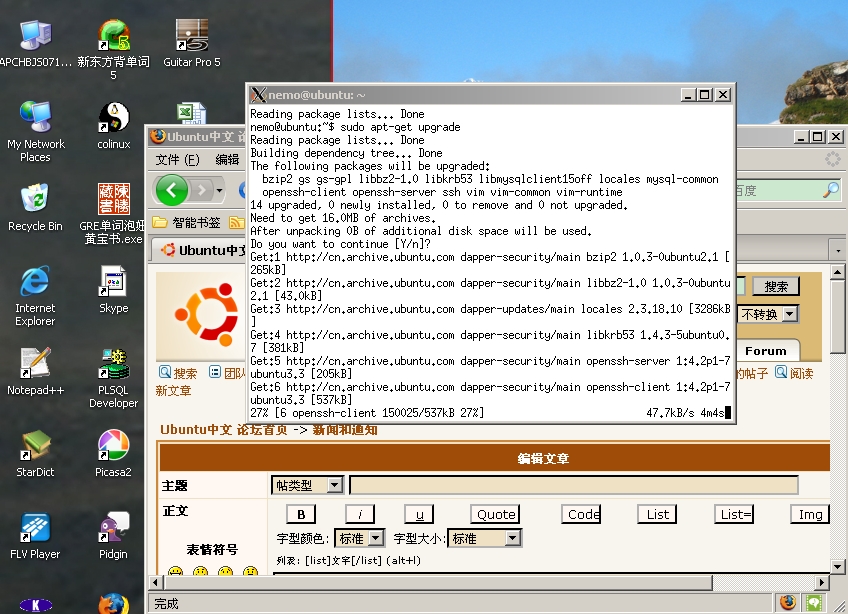Open the 编辑 menu in Firefox
This screenshot has width=848, height=614.
[227, 160]
